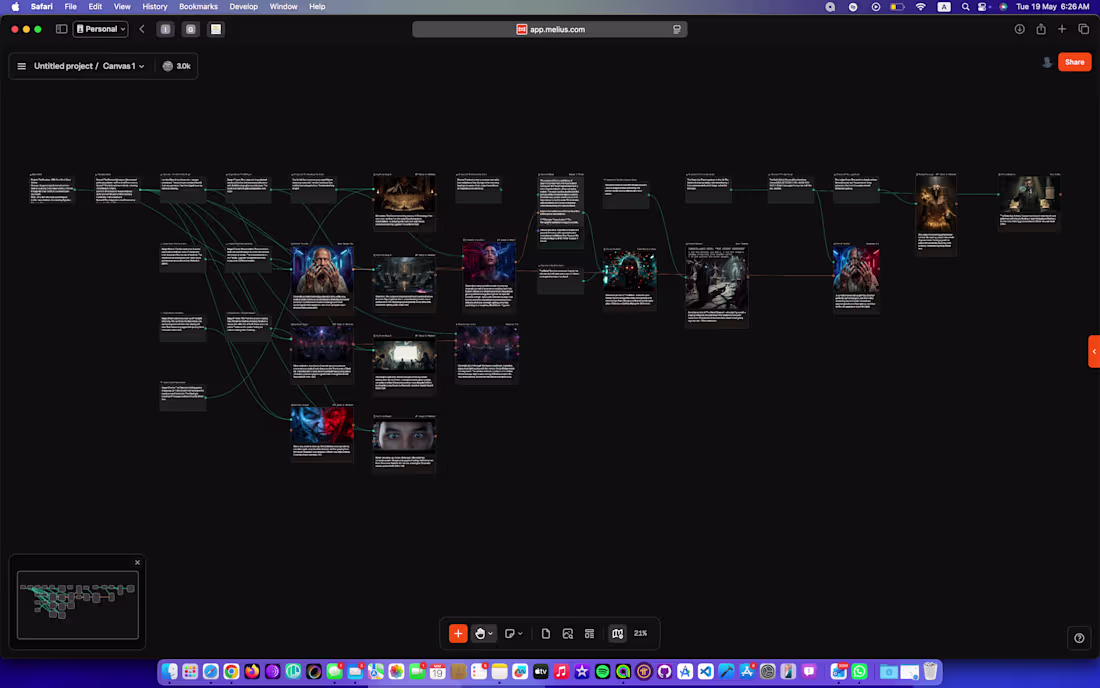Open Spotify from the dock
Viewport: 1100px width, 688px height.
click(x=603, y=671)
